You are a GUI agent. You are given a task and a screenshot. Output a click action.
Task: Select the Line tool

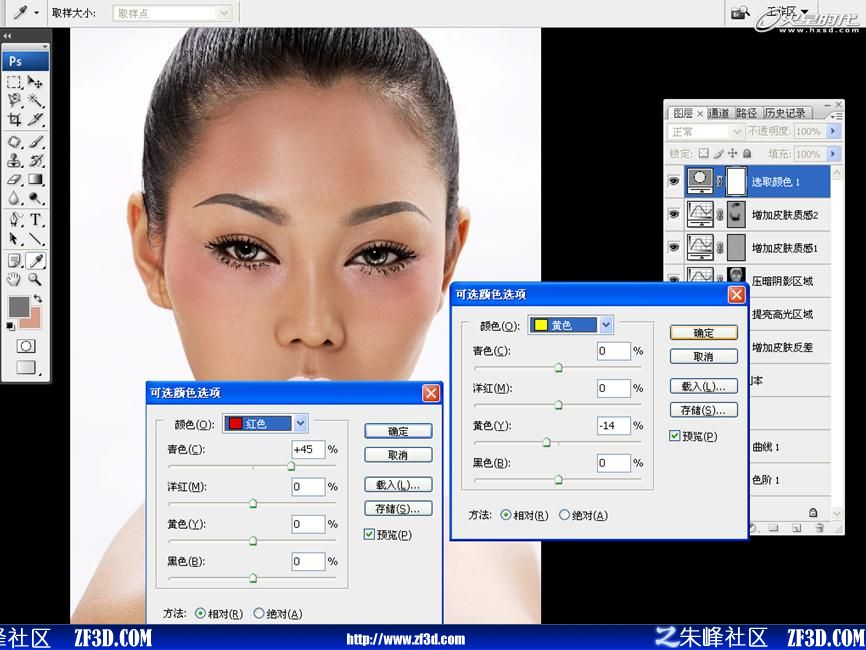click(x=36, y=239)
